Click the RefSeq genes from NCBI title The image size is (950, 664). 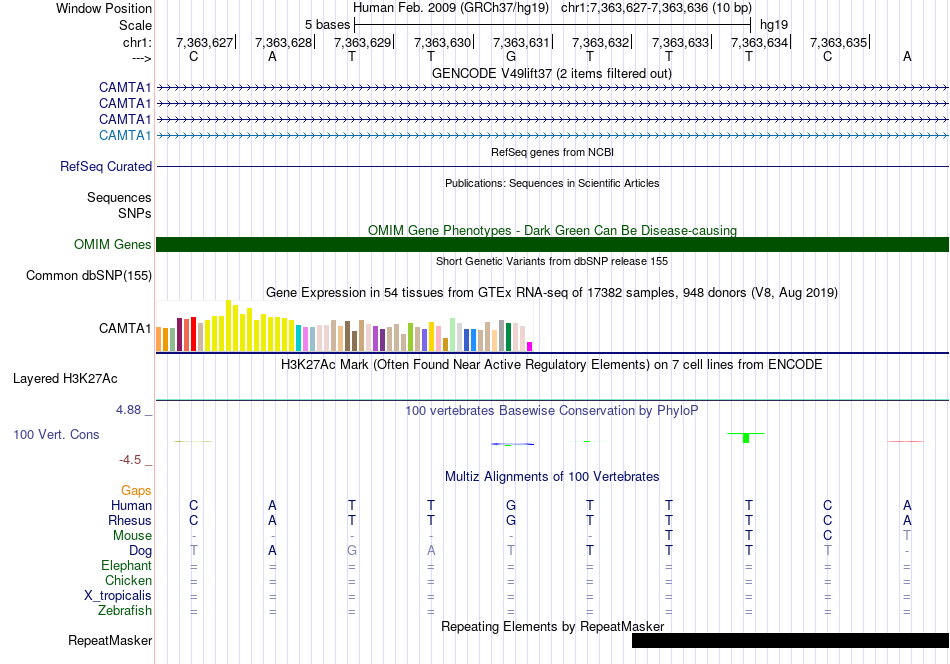552,152
